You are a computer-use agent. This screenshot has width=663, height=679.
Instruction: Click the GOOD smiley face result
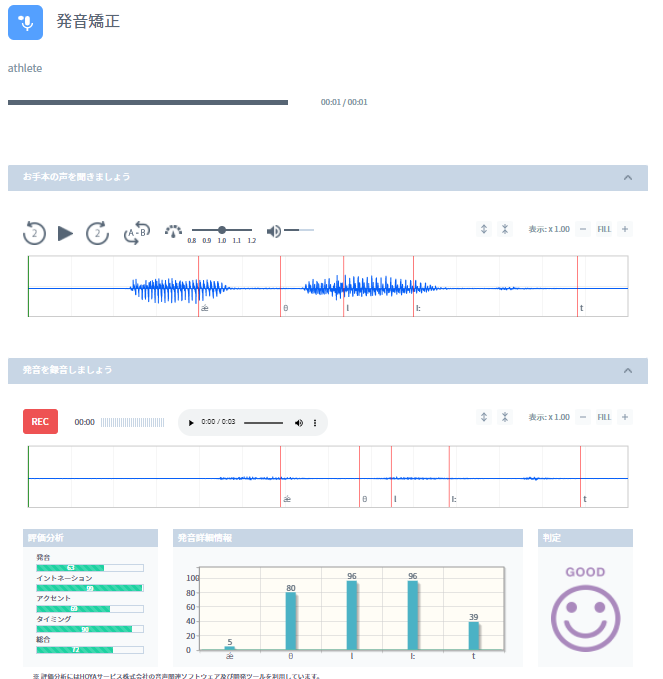(x=585, y=618)
